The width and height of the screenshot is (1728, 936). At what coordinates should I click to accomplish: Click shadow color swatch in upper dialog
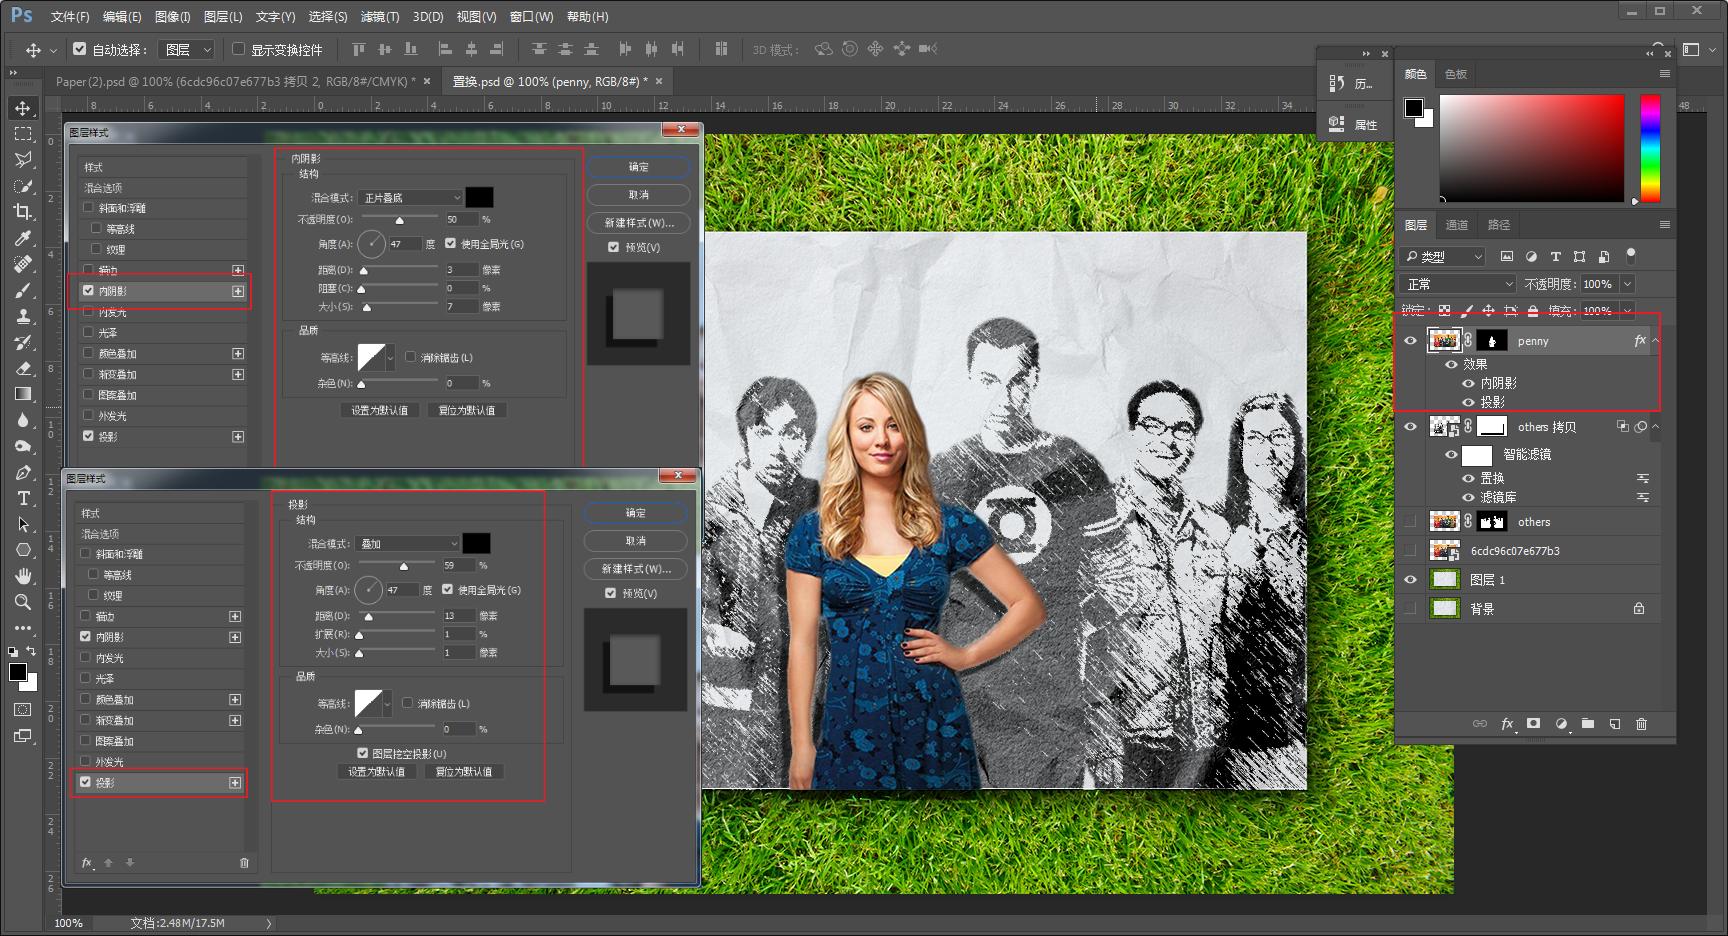479,197
